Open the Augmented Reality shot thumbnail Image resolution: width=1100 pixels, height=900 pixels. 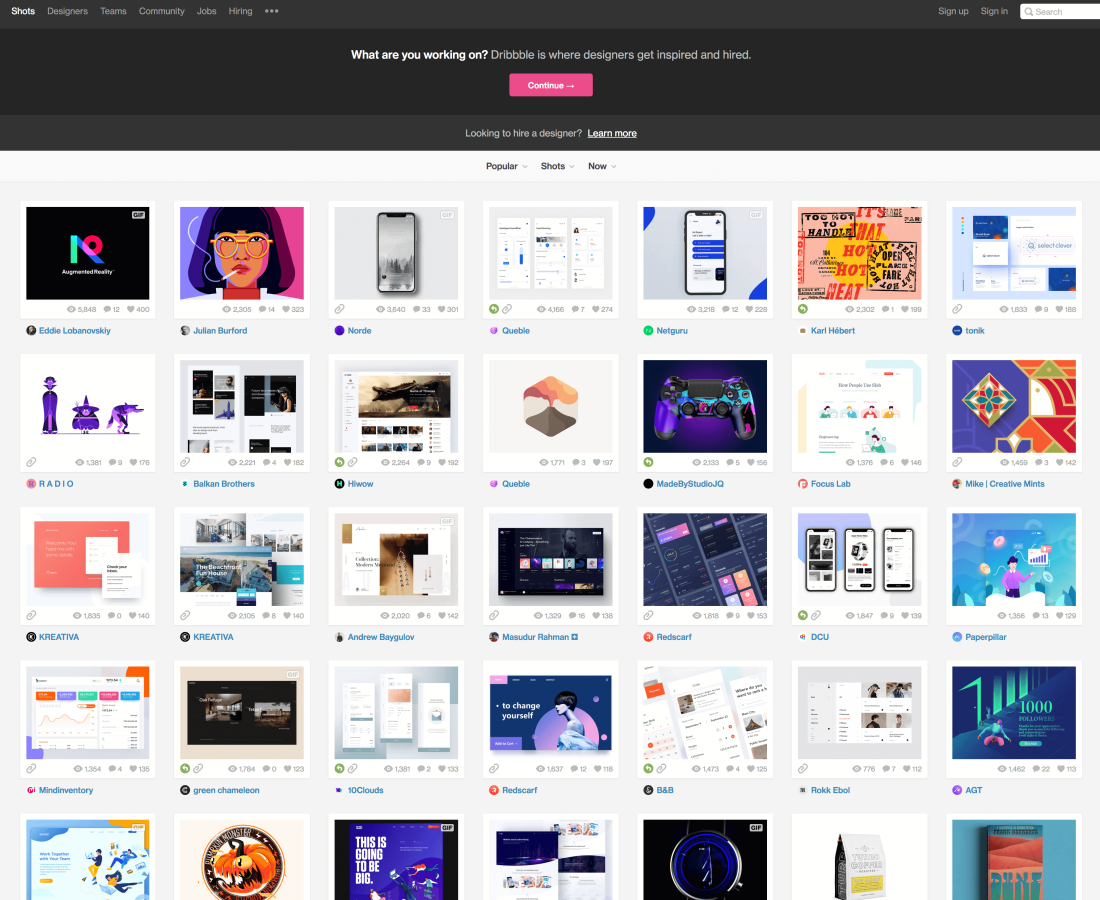88,253
